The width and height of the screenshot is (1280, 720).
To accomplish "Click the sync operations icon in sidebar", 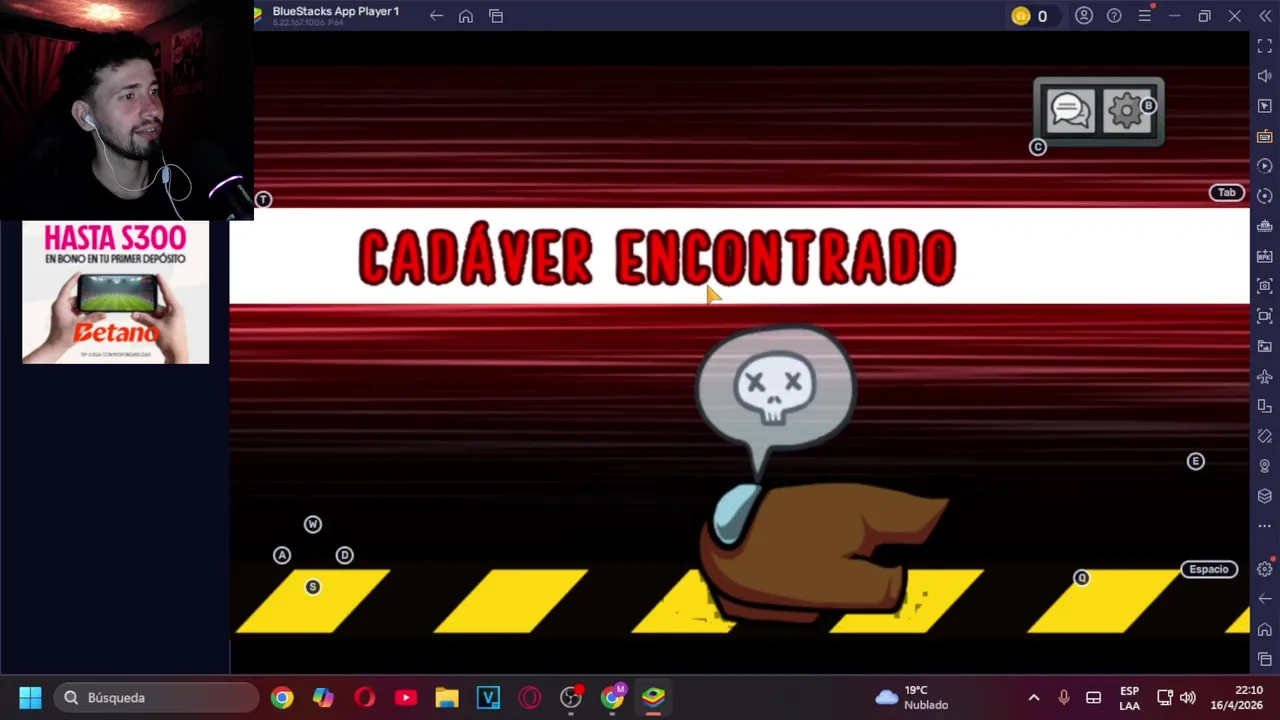I will pos(1265,196).
